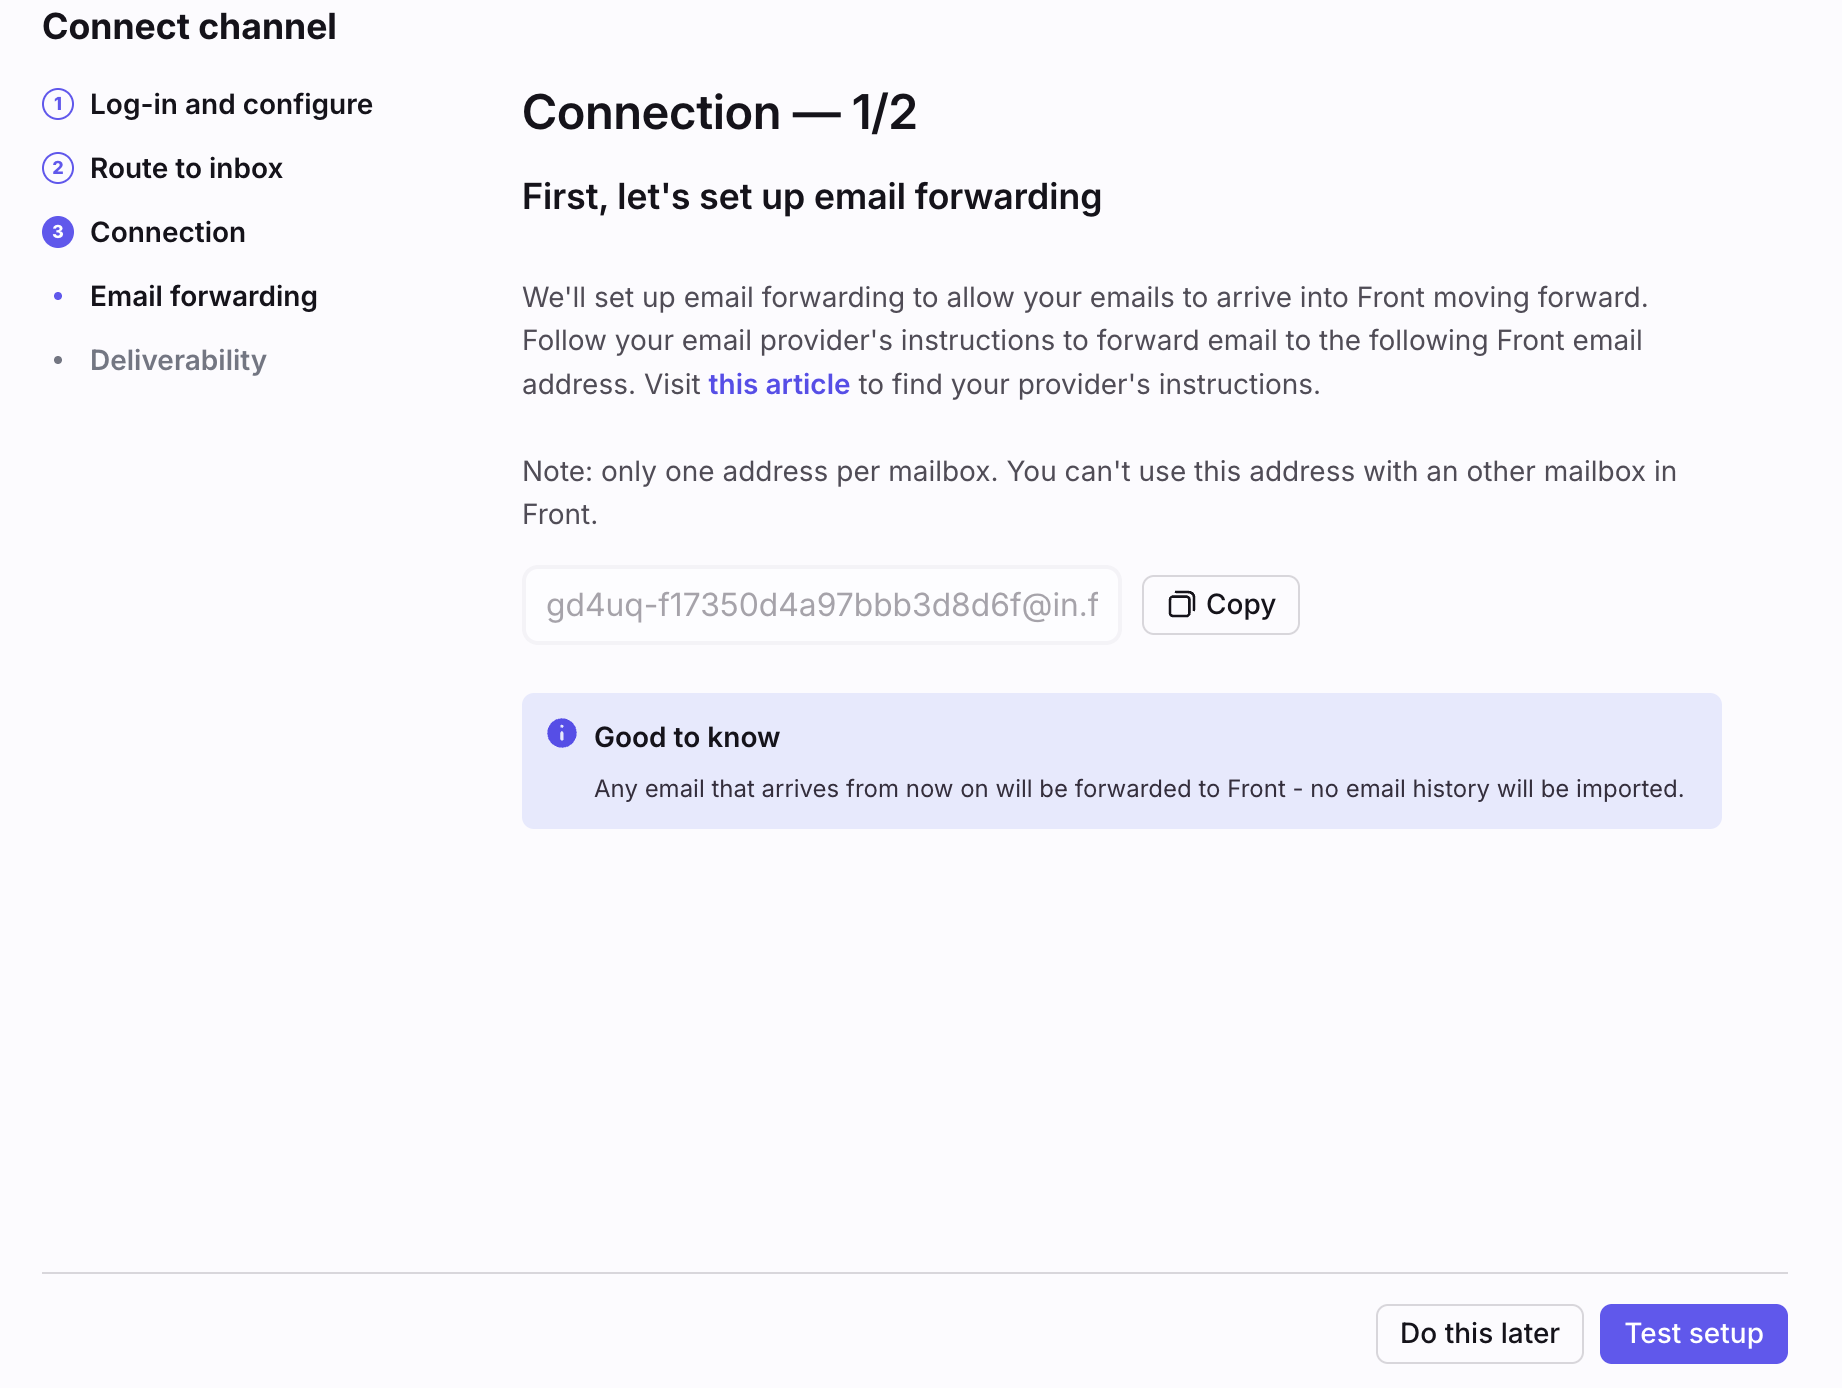Open the Email forwarding sub-step
Screen dimensions: 1842x1388
tap(204, 296)
